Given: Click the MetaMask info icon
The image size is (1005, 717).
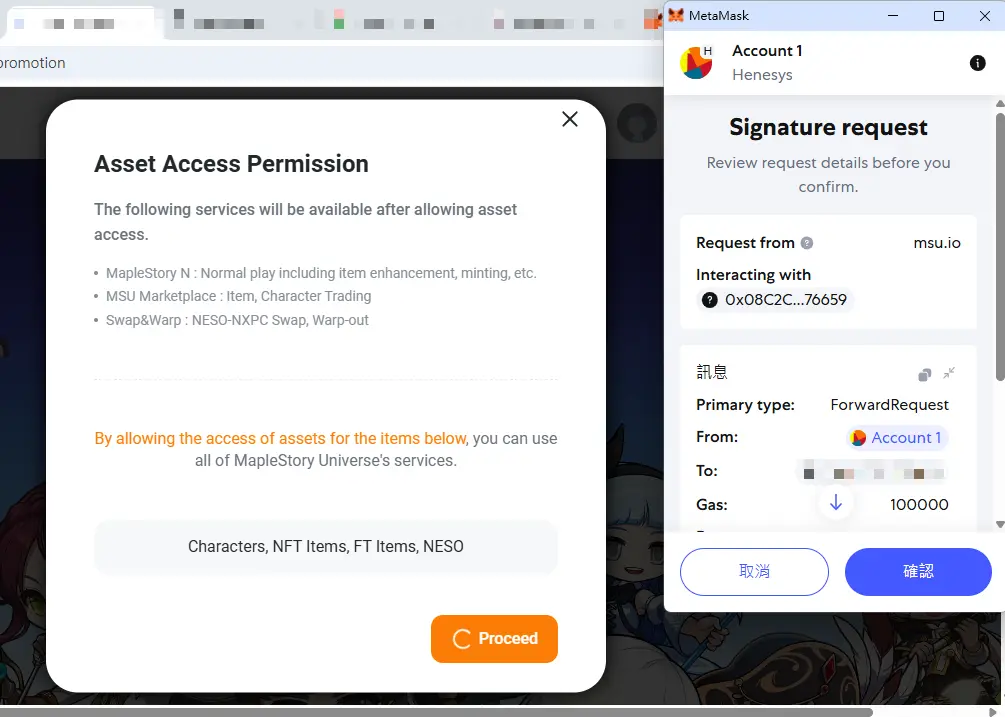Looking at the screenshot, I should pyautogui.click(x=977, y=63).
